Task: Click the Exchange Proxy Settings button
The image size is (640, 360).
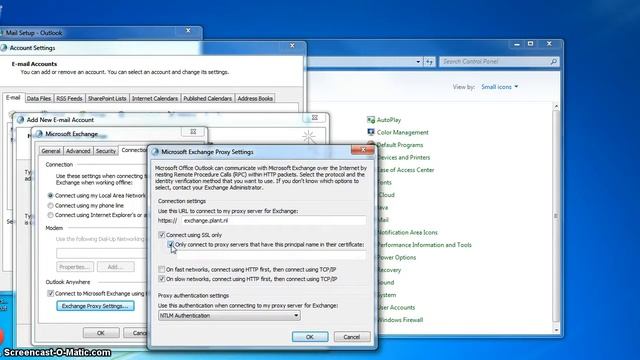Action: tap(95, 306)
